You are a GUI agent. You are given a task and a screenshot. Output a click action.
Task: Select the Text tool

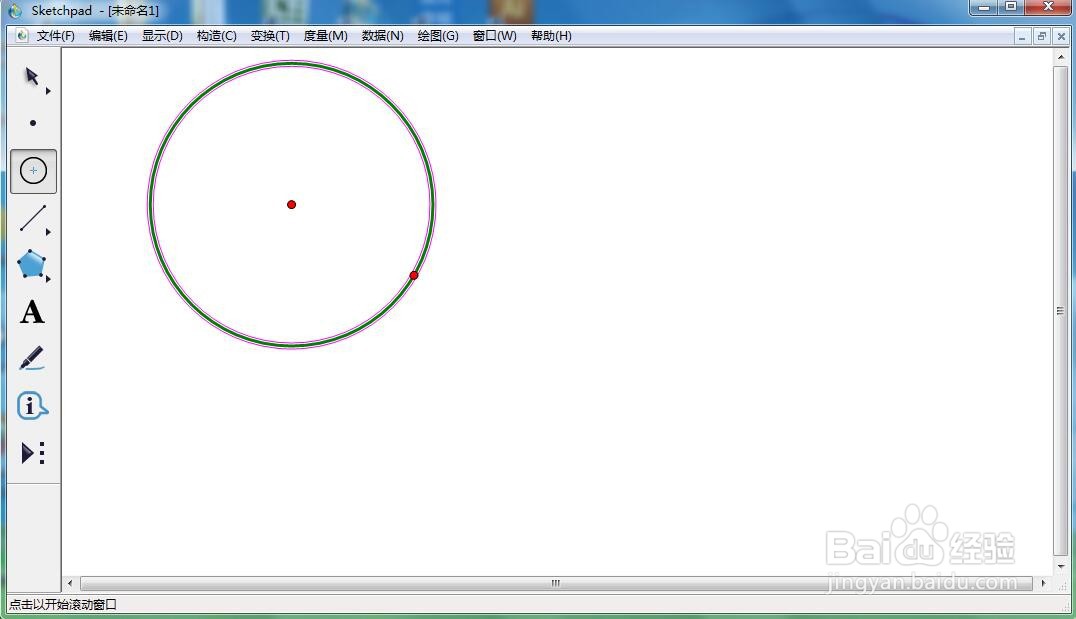click(32, 312)
